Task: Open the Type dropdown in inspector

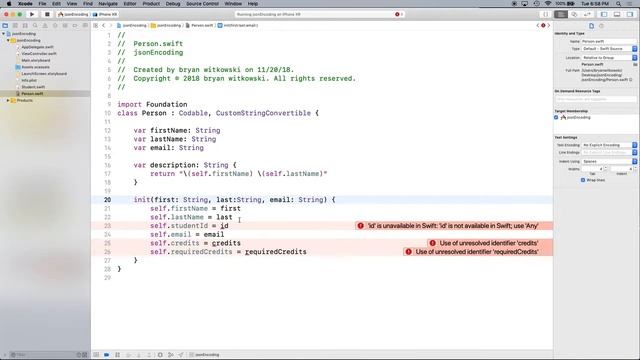Action: pos(609,49)
